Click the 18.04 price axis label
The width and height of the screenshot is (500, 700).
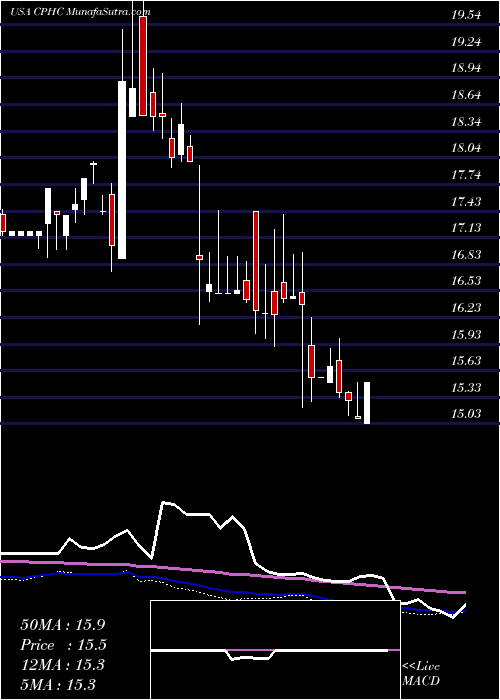[466, 148]
